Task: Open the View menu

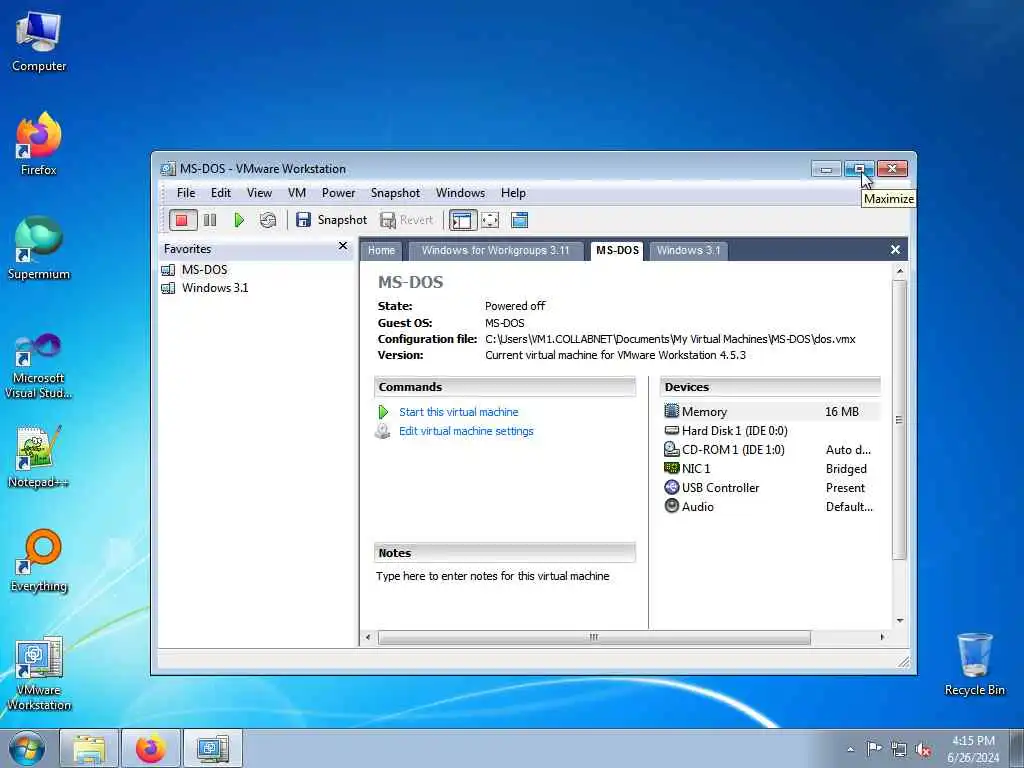Action: click(259, 193)
